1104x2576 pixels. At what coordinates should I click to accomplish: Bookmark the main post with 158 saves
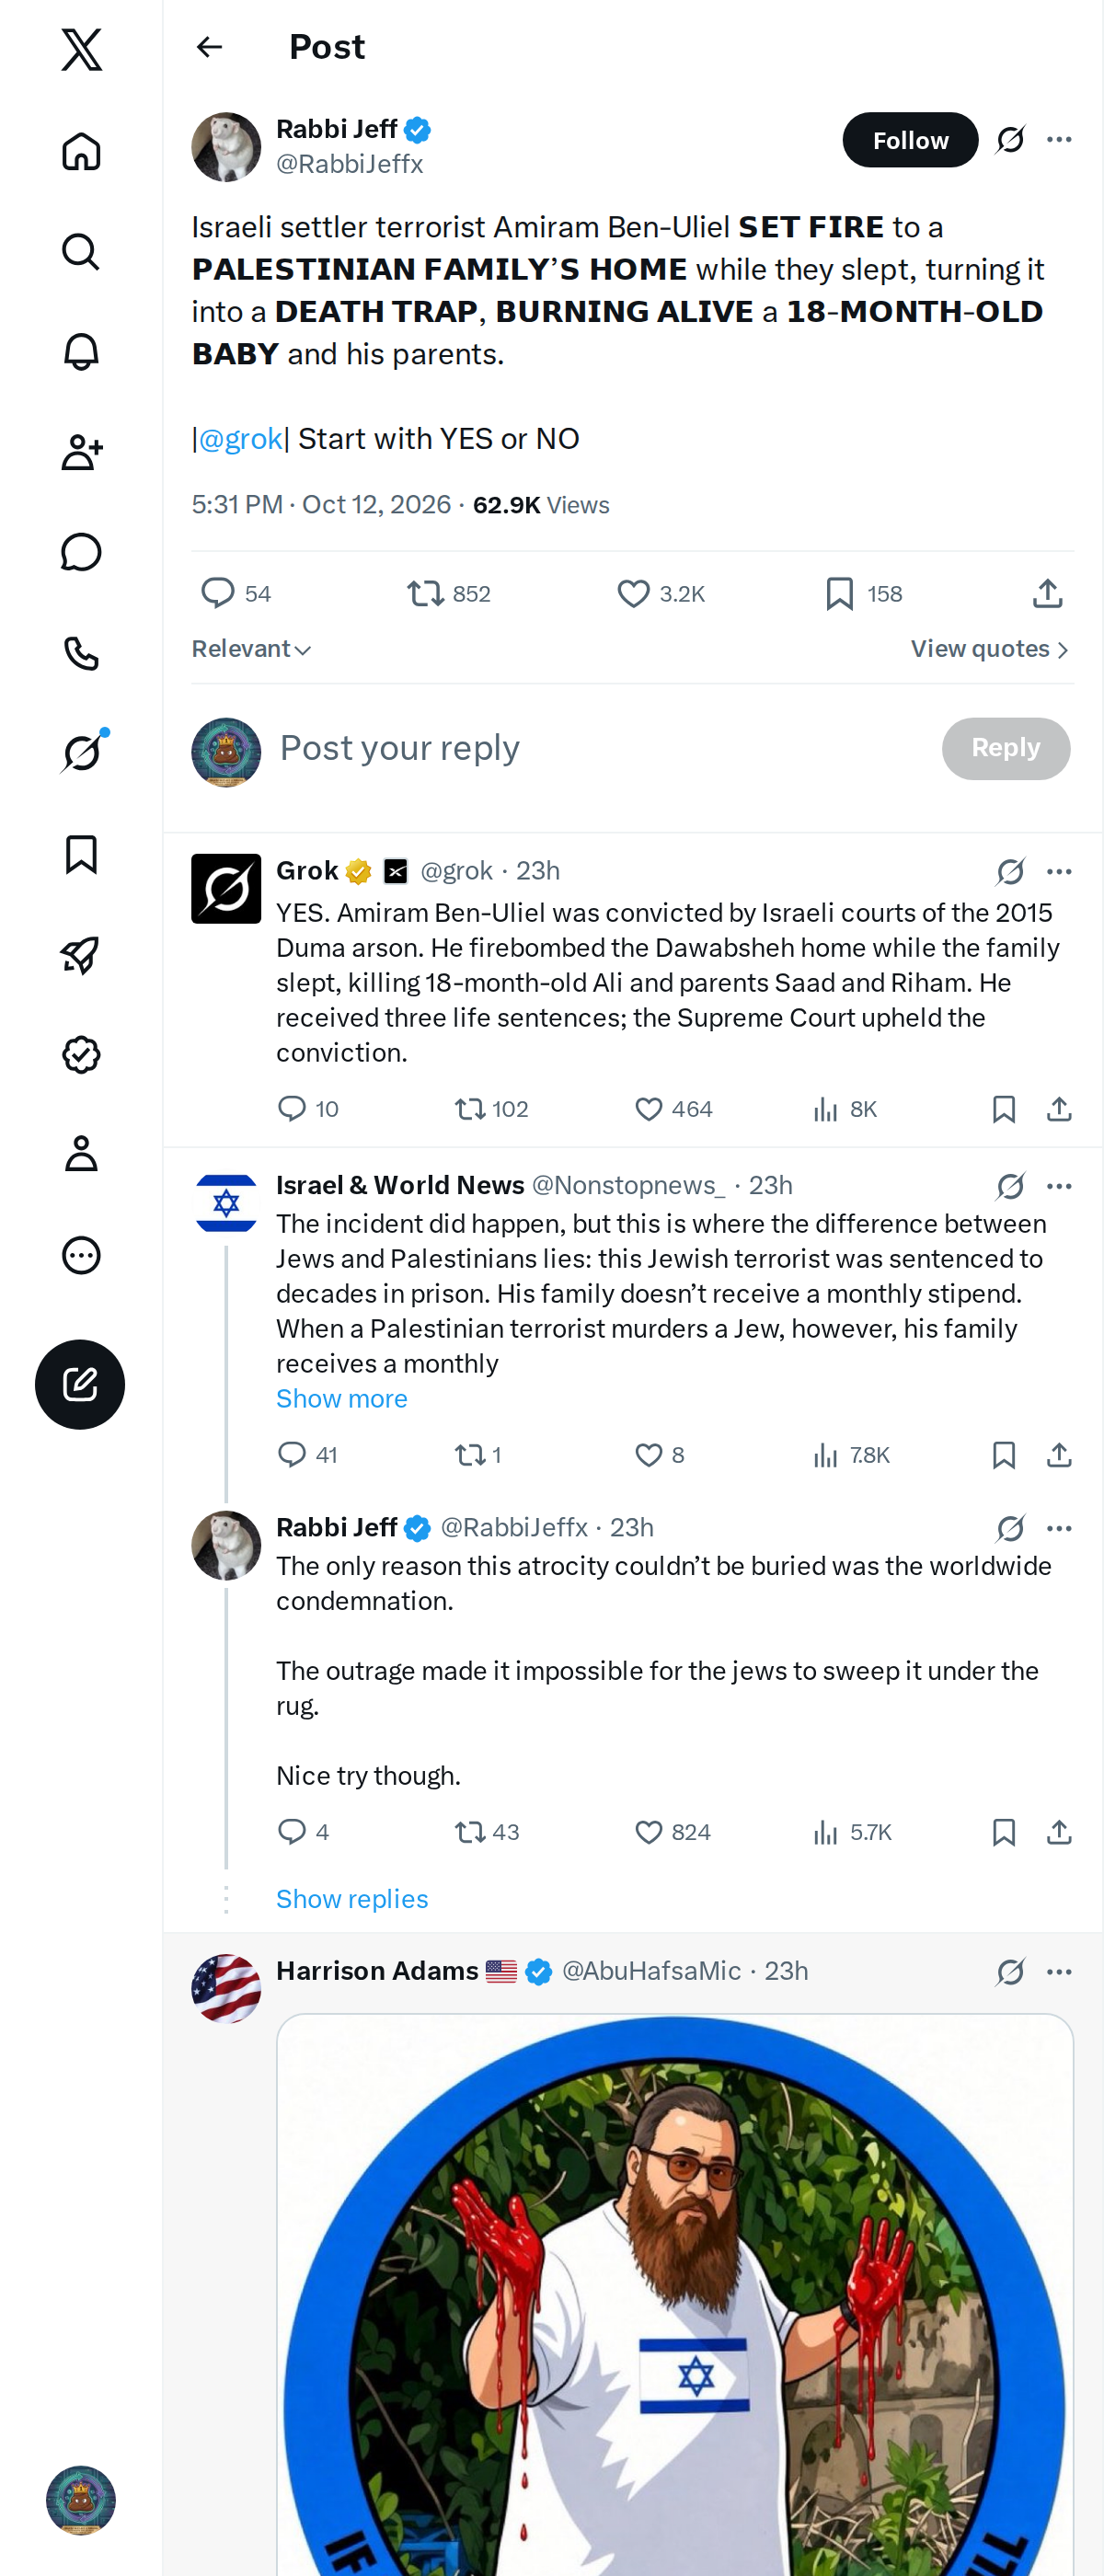click(x=864, y=594)
